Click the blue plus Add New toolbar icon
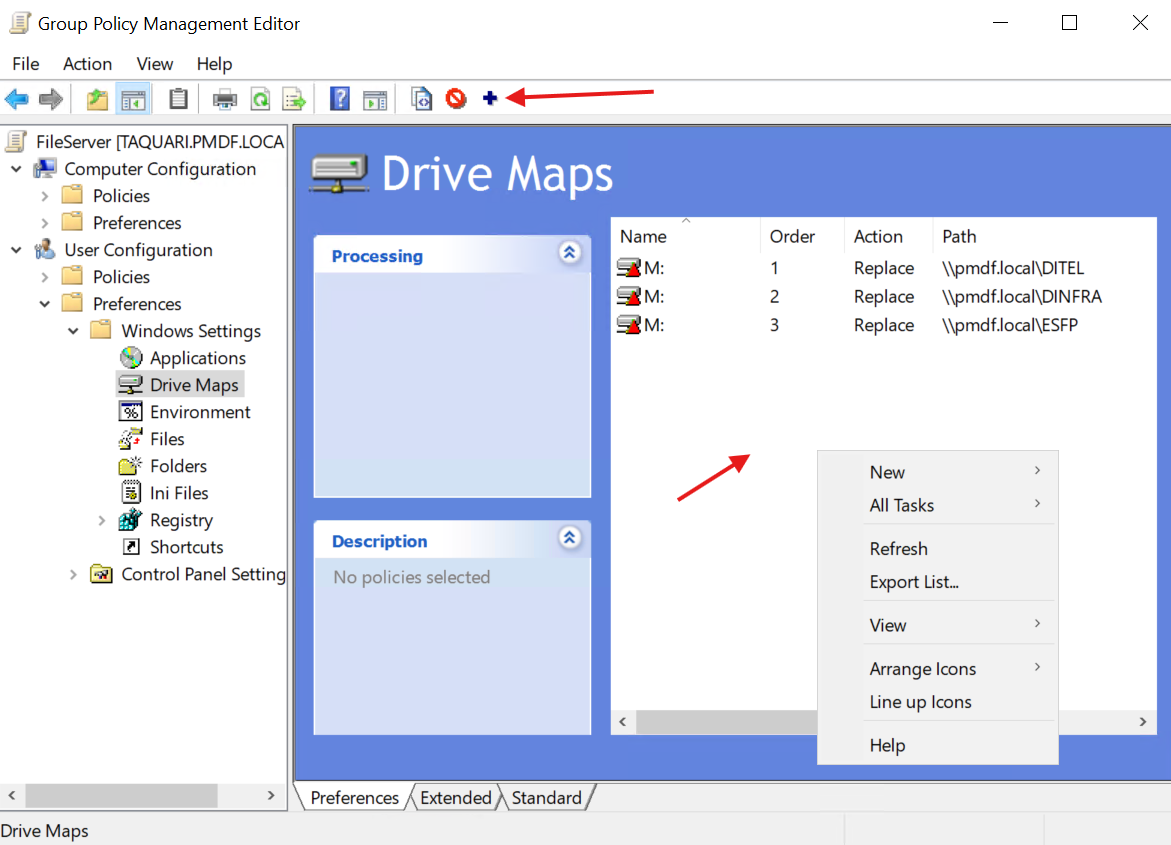 pyautogui.click(x=490, y=99)
